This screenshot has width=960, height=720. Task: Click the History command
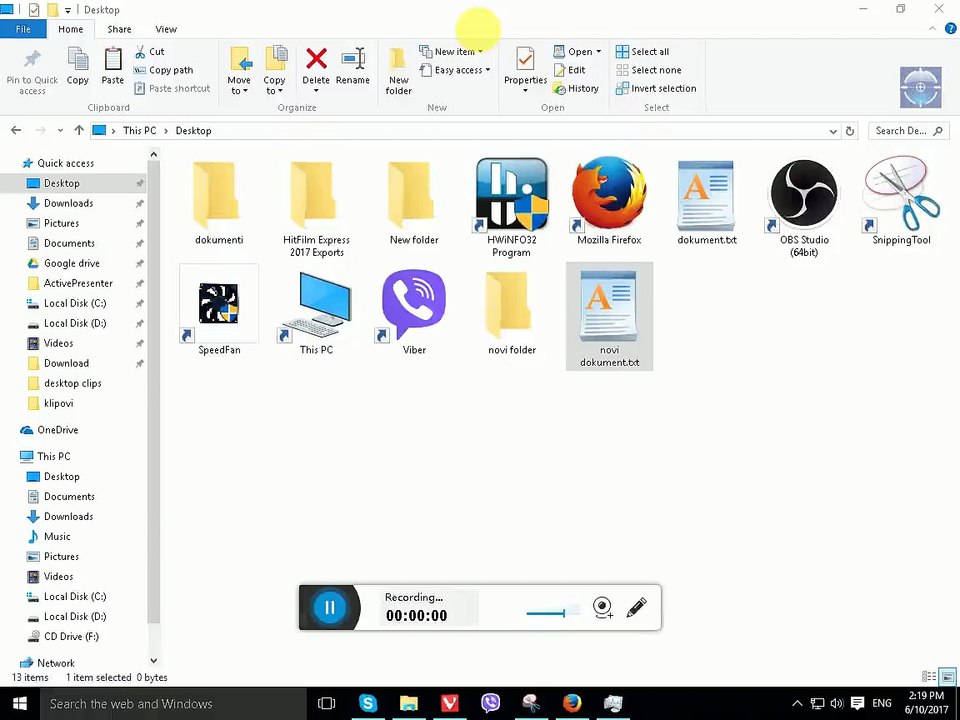pyautogui.click(x=576, y=89)
